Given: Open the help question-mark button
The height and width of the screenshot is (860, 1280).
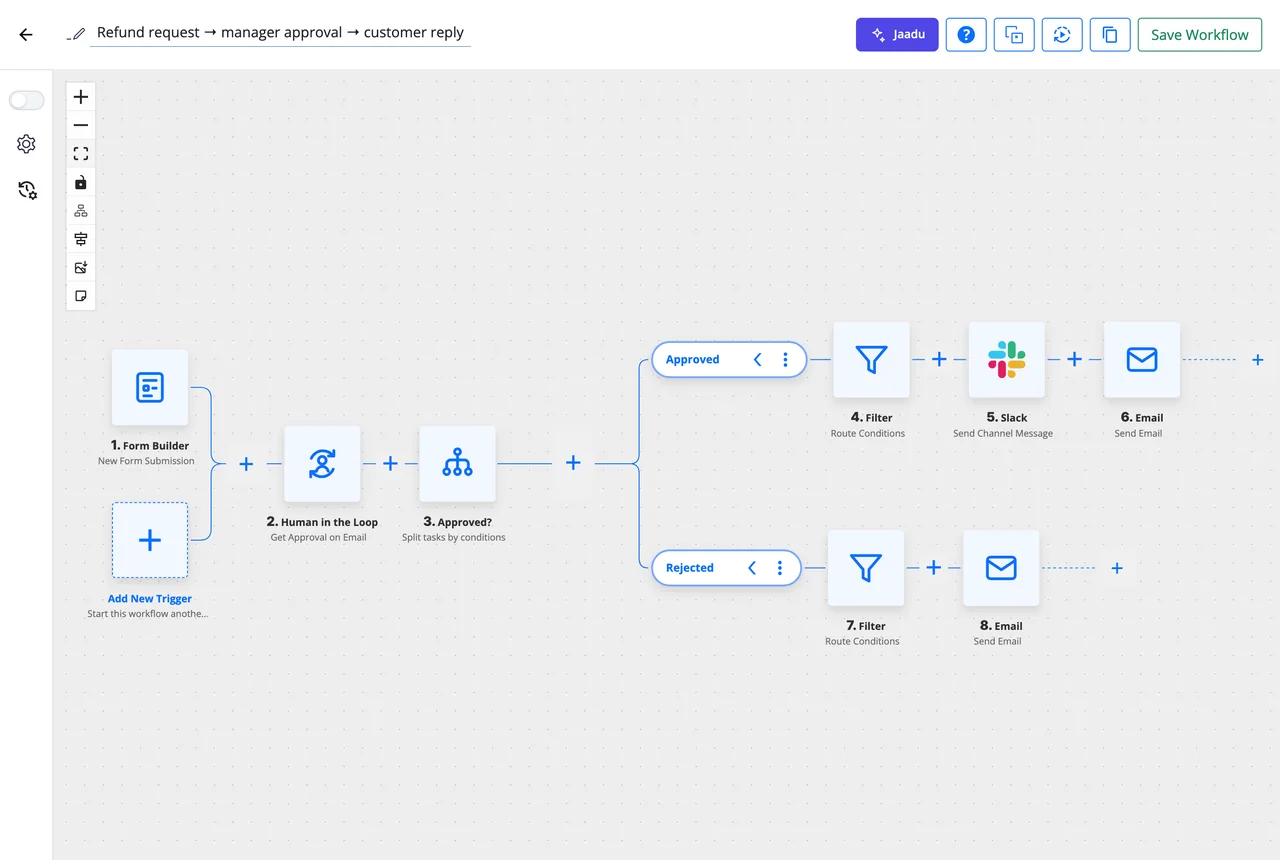Looking at the screenshot, I should 966,34.
